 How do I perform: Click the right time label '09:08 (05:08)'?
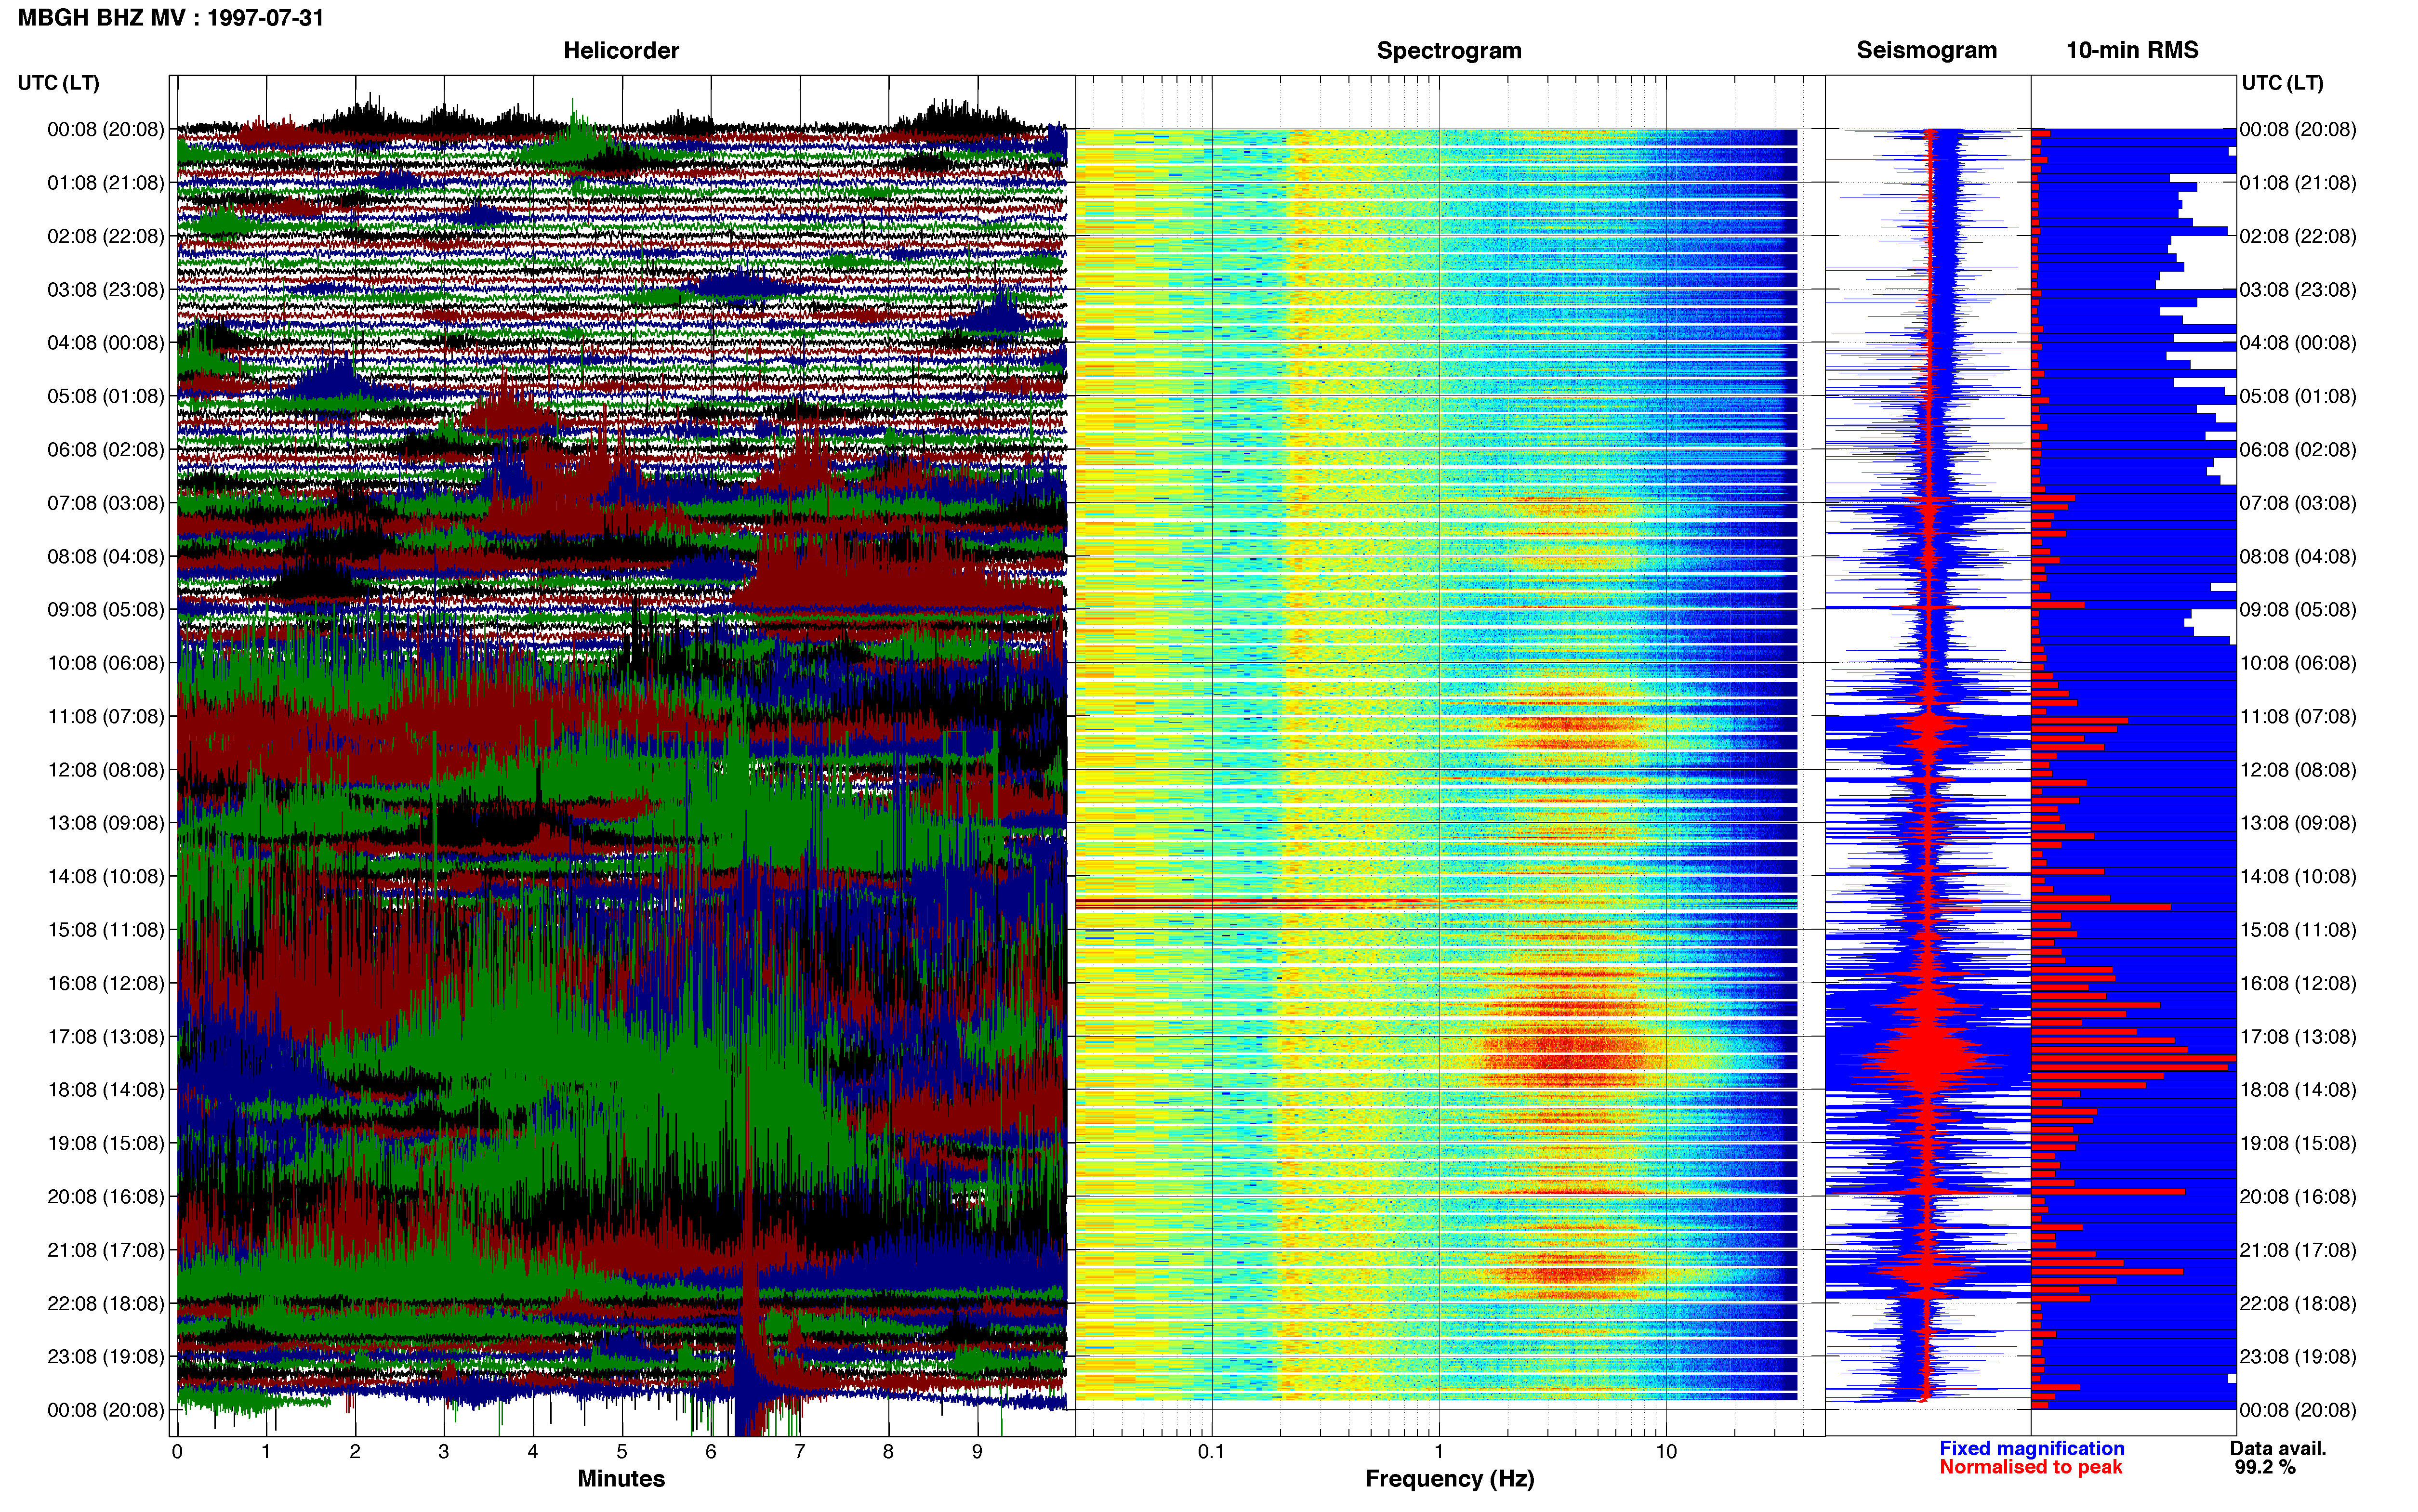click(2298, 610)
